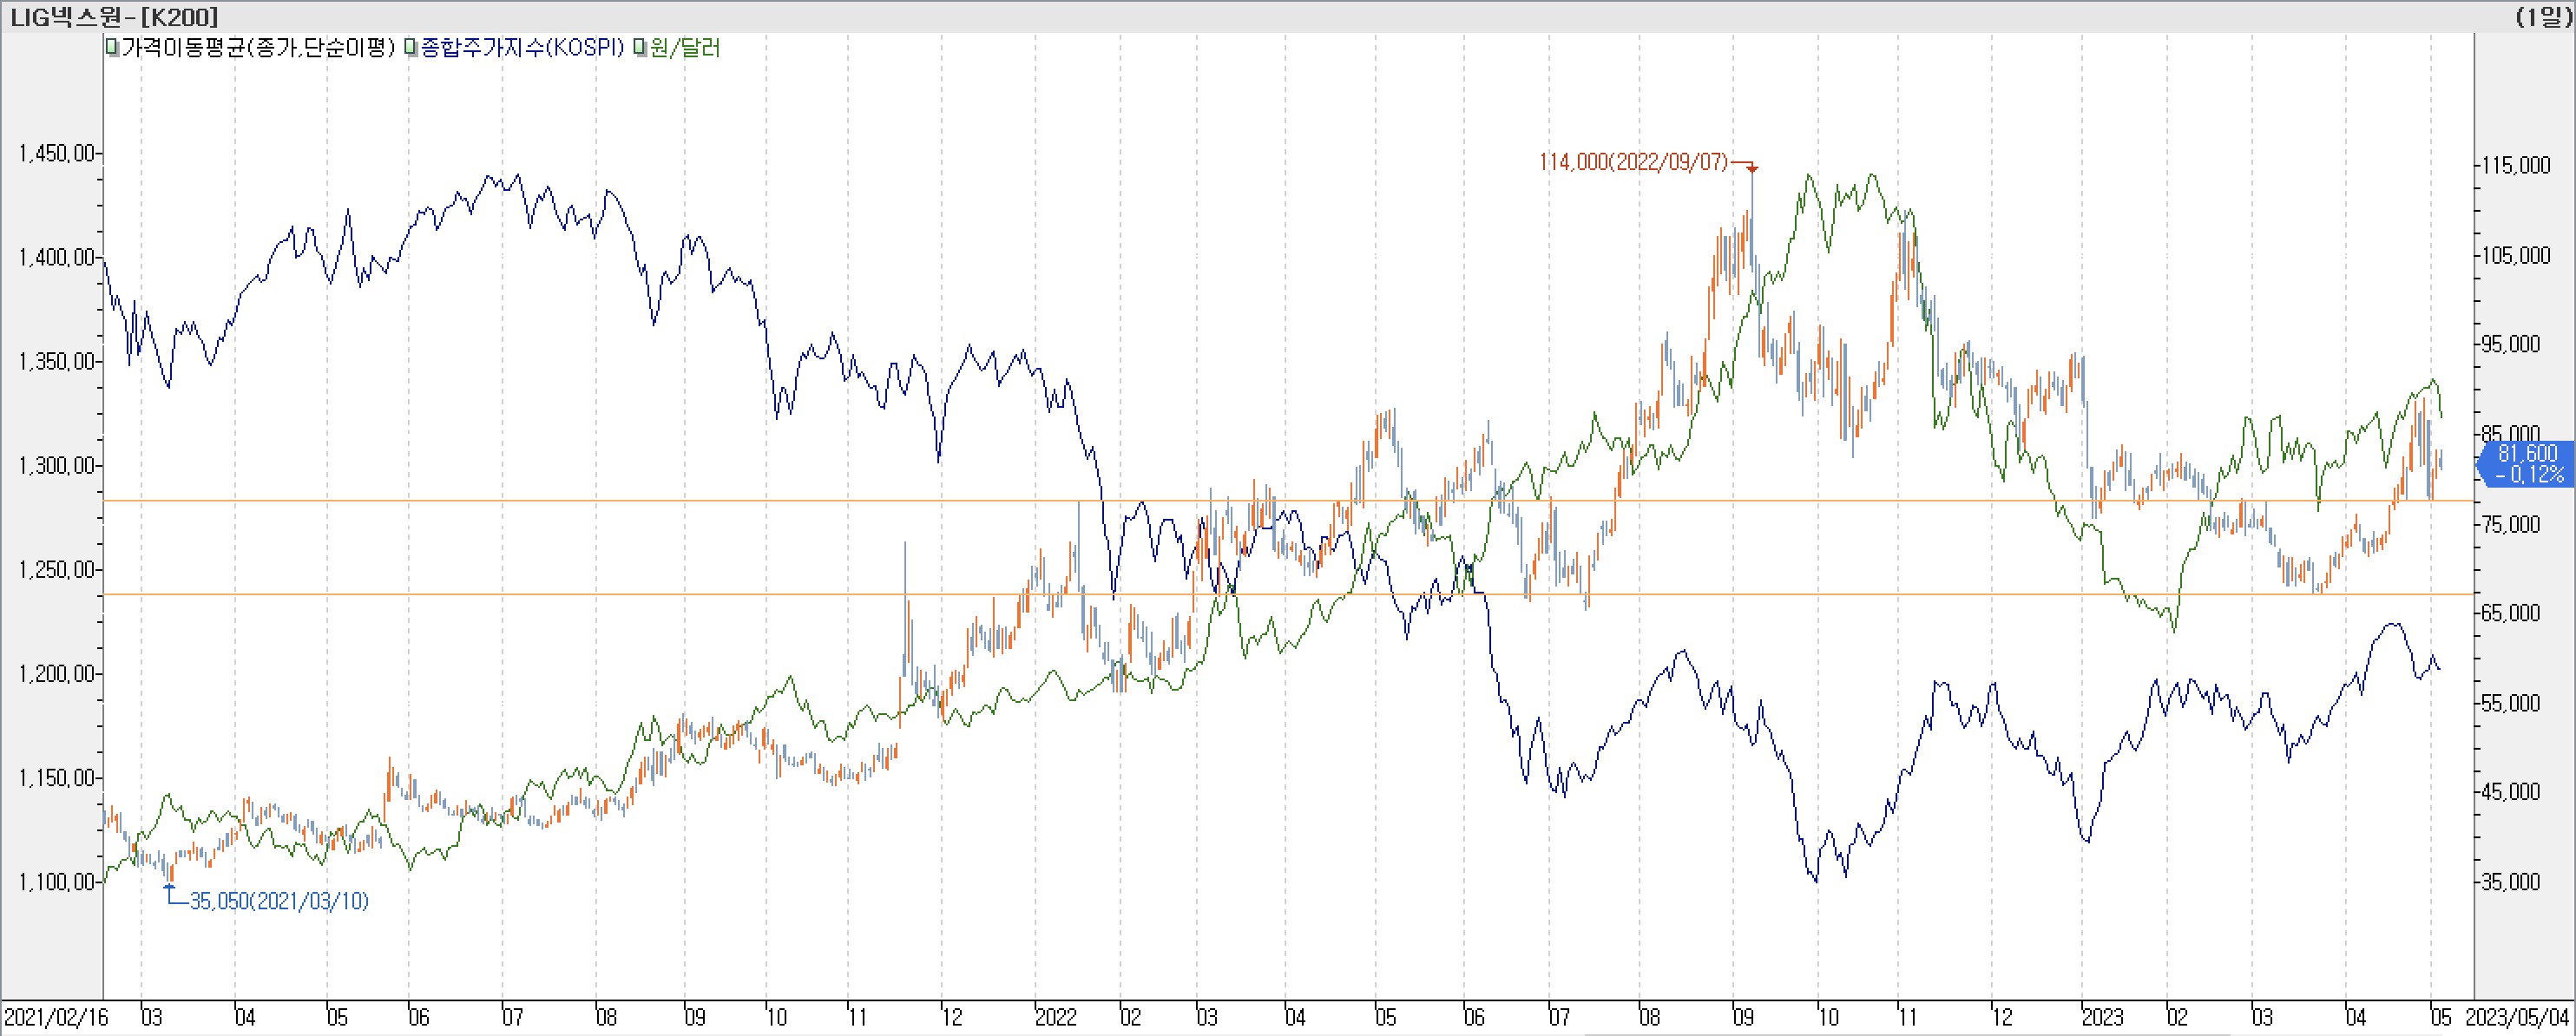
Task: Click the 1,450.00 left axis value
Action: [x=56, y=153]
